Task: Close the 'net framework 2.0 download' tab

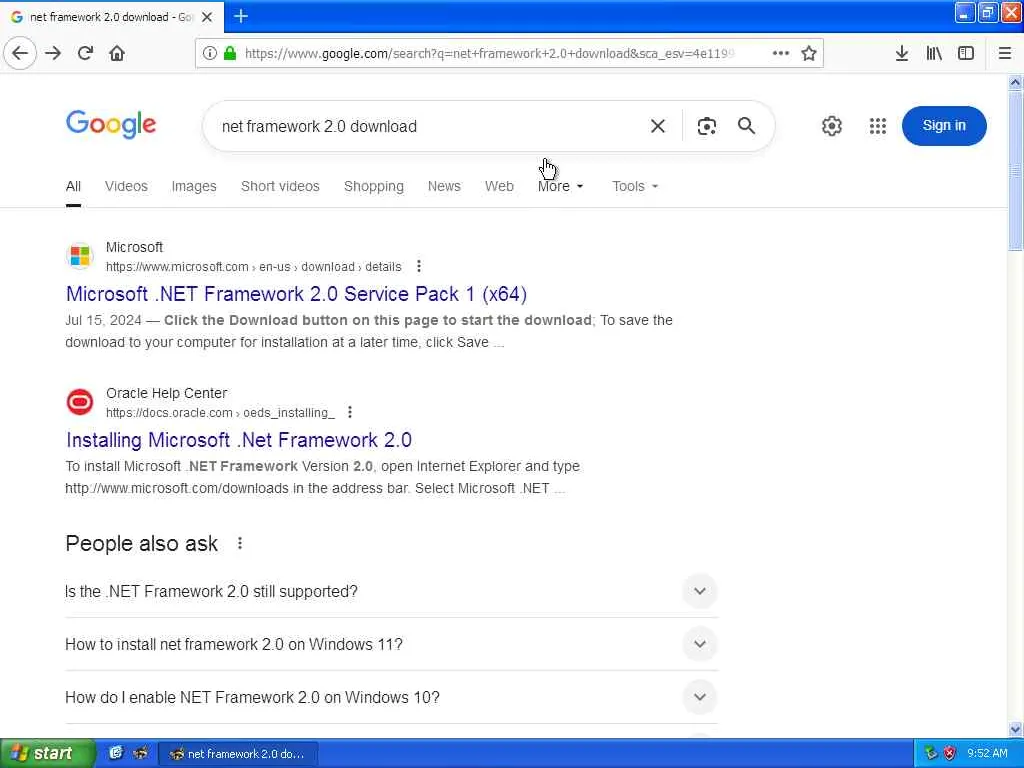Action: click(207, 17)
